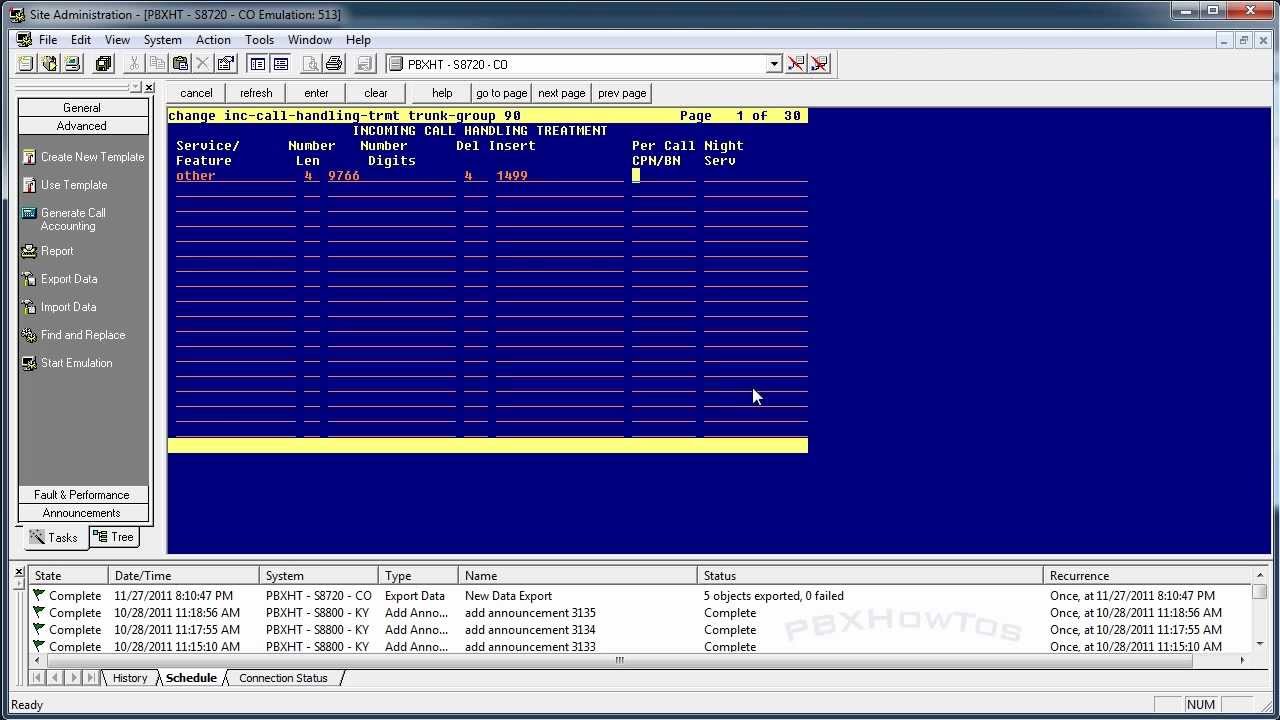Viewport: 1280px width, 720px height.
Task: Click the Per Call CPN/BN field in 'other' row
Action: (x=664, y=176)
